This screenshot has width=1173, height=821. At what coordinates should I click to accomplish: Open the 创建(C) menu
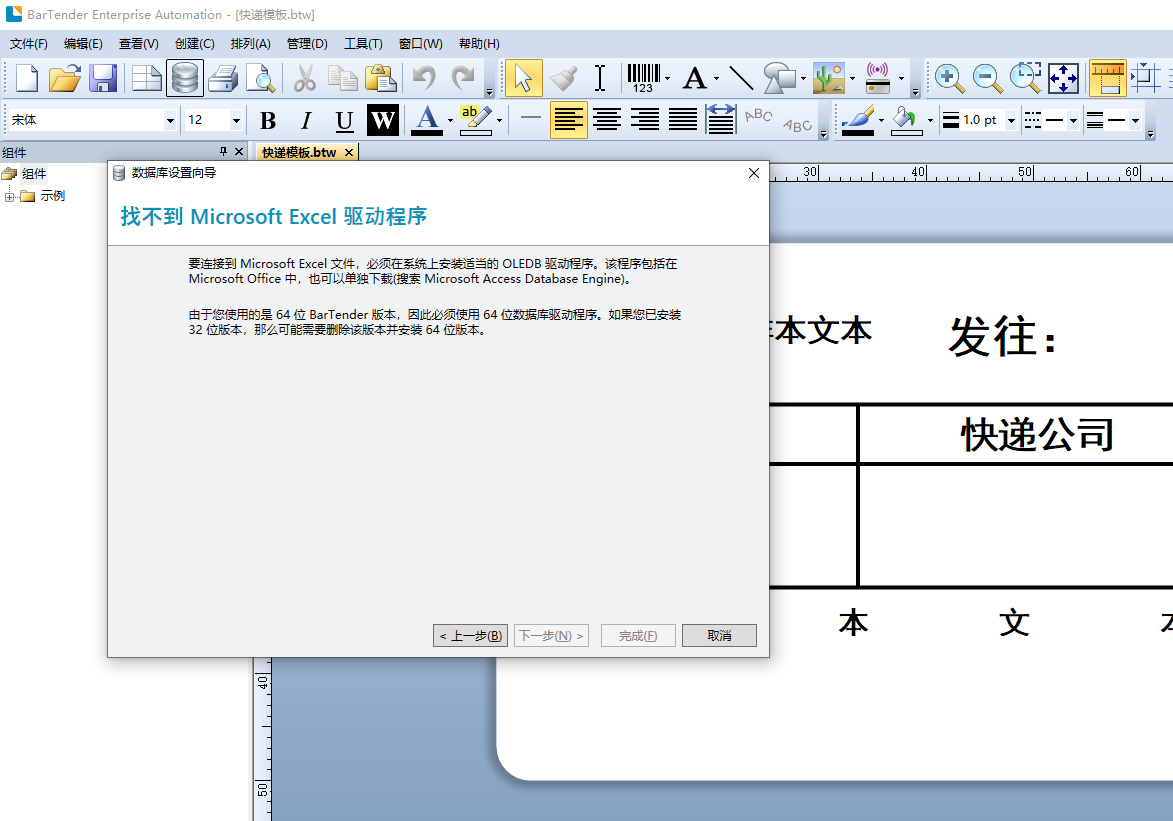click(x=195, y=43)
